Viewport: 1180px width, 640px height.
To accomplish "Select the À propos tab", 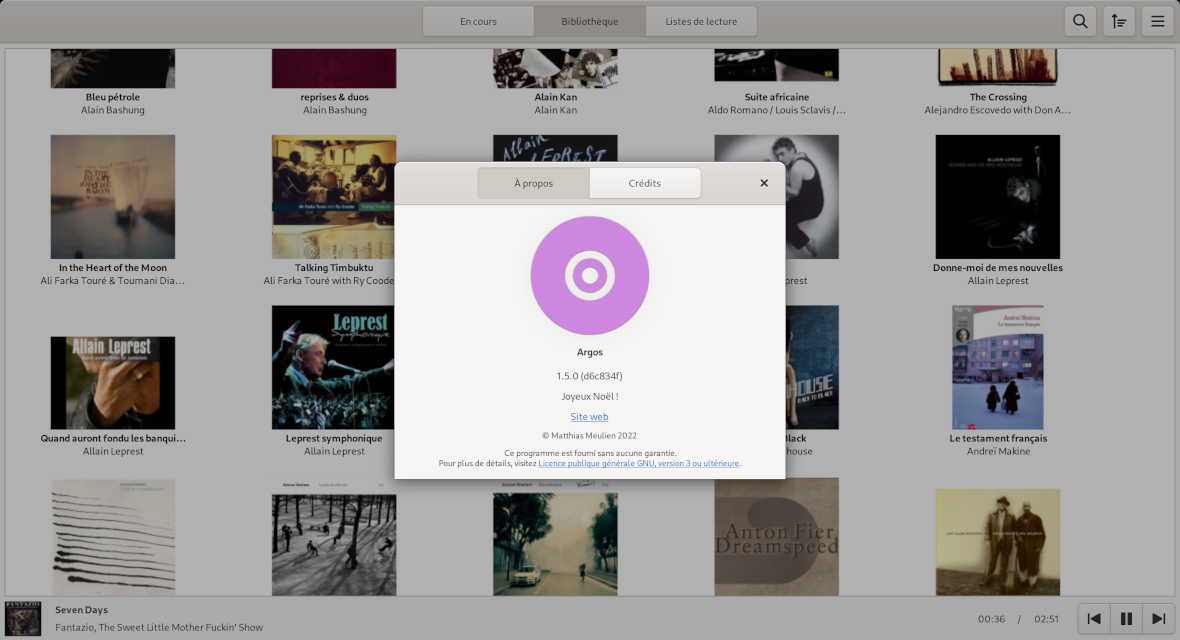I will (x=534, y=182).
